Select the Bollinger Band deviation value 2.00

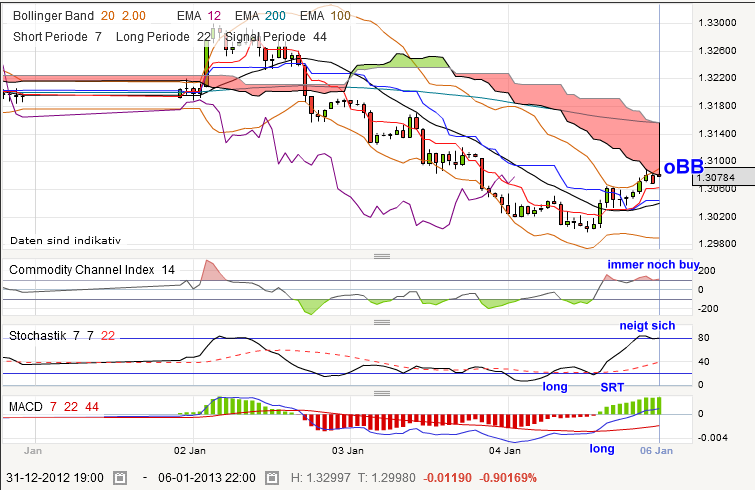134,16
